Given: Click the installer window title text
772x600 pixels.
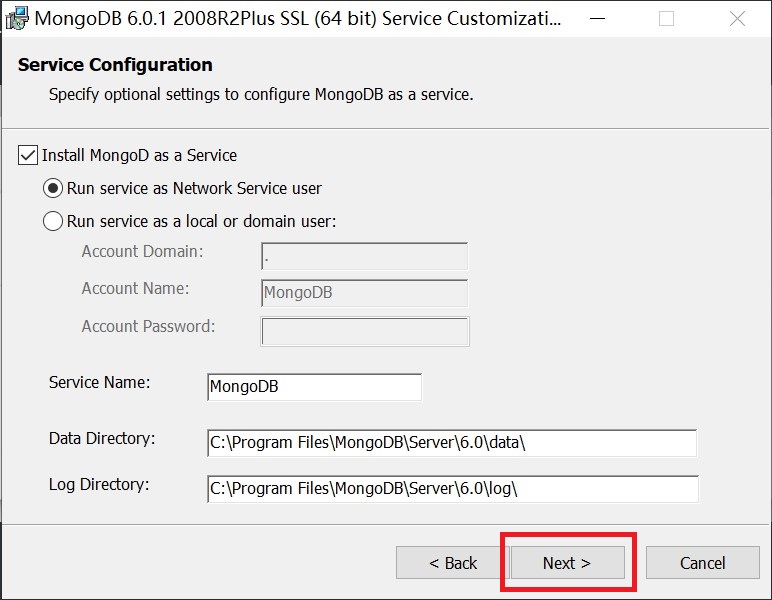Looking at the screenshot, I should point(298,19).
